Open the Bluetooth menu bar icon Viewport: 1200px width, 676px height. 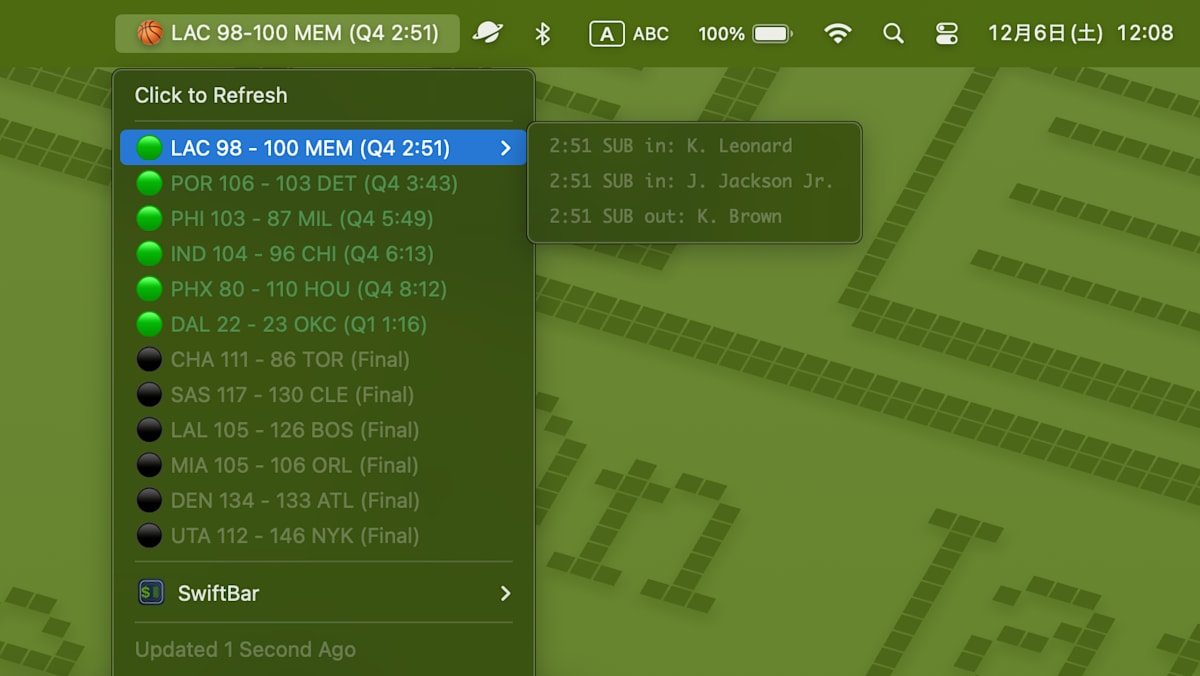click(543, 33)
